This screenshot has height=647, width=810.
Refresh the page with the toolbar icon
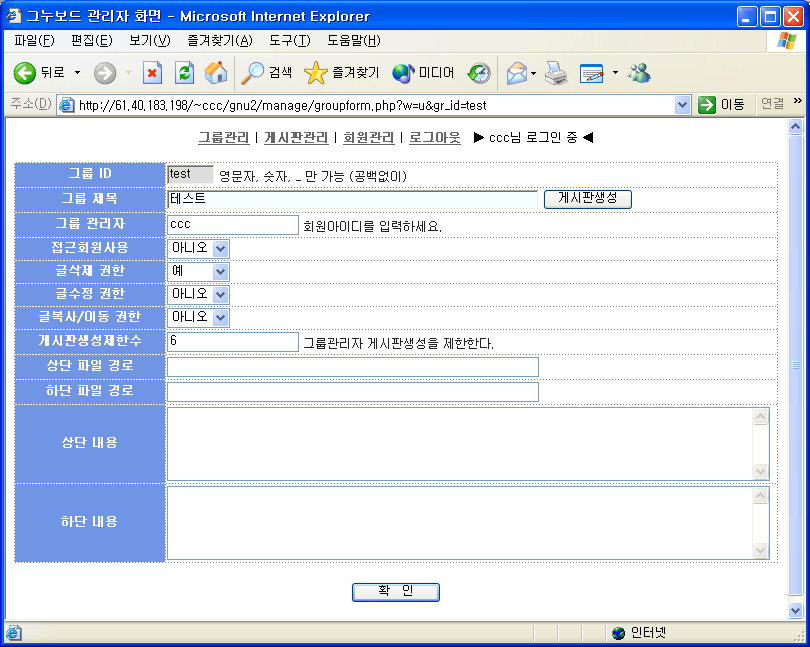[184, 73]
